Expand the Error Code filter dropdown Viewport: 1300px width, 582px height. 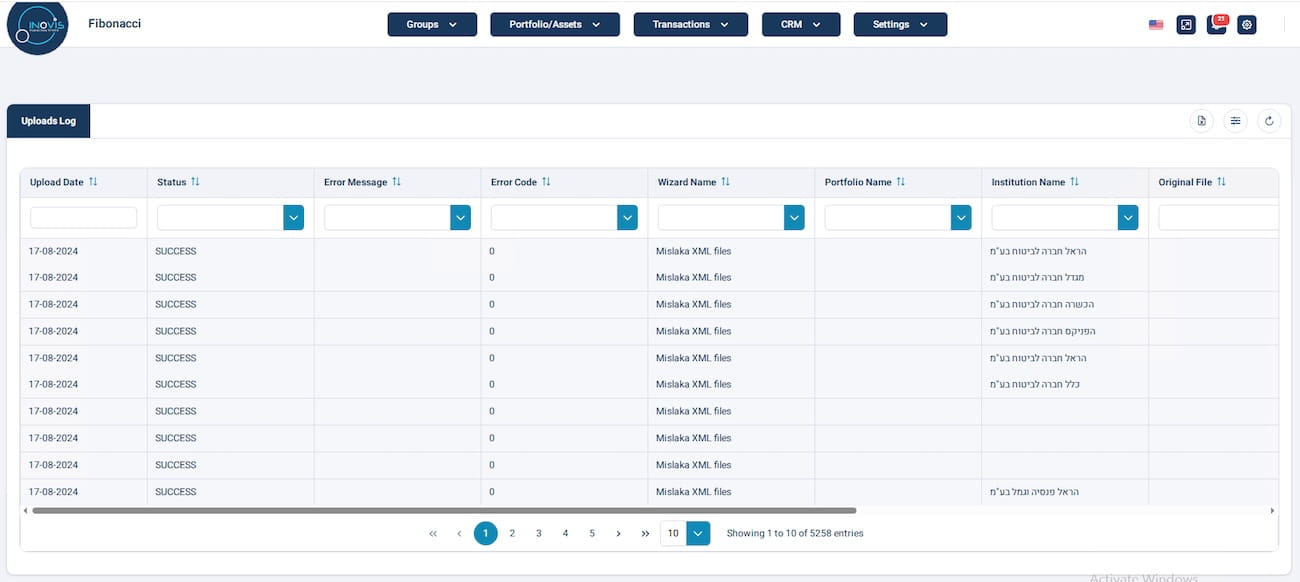(627, 218)
